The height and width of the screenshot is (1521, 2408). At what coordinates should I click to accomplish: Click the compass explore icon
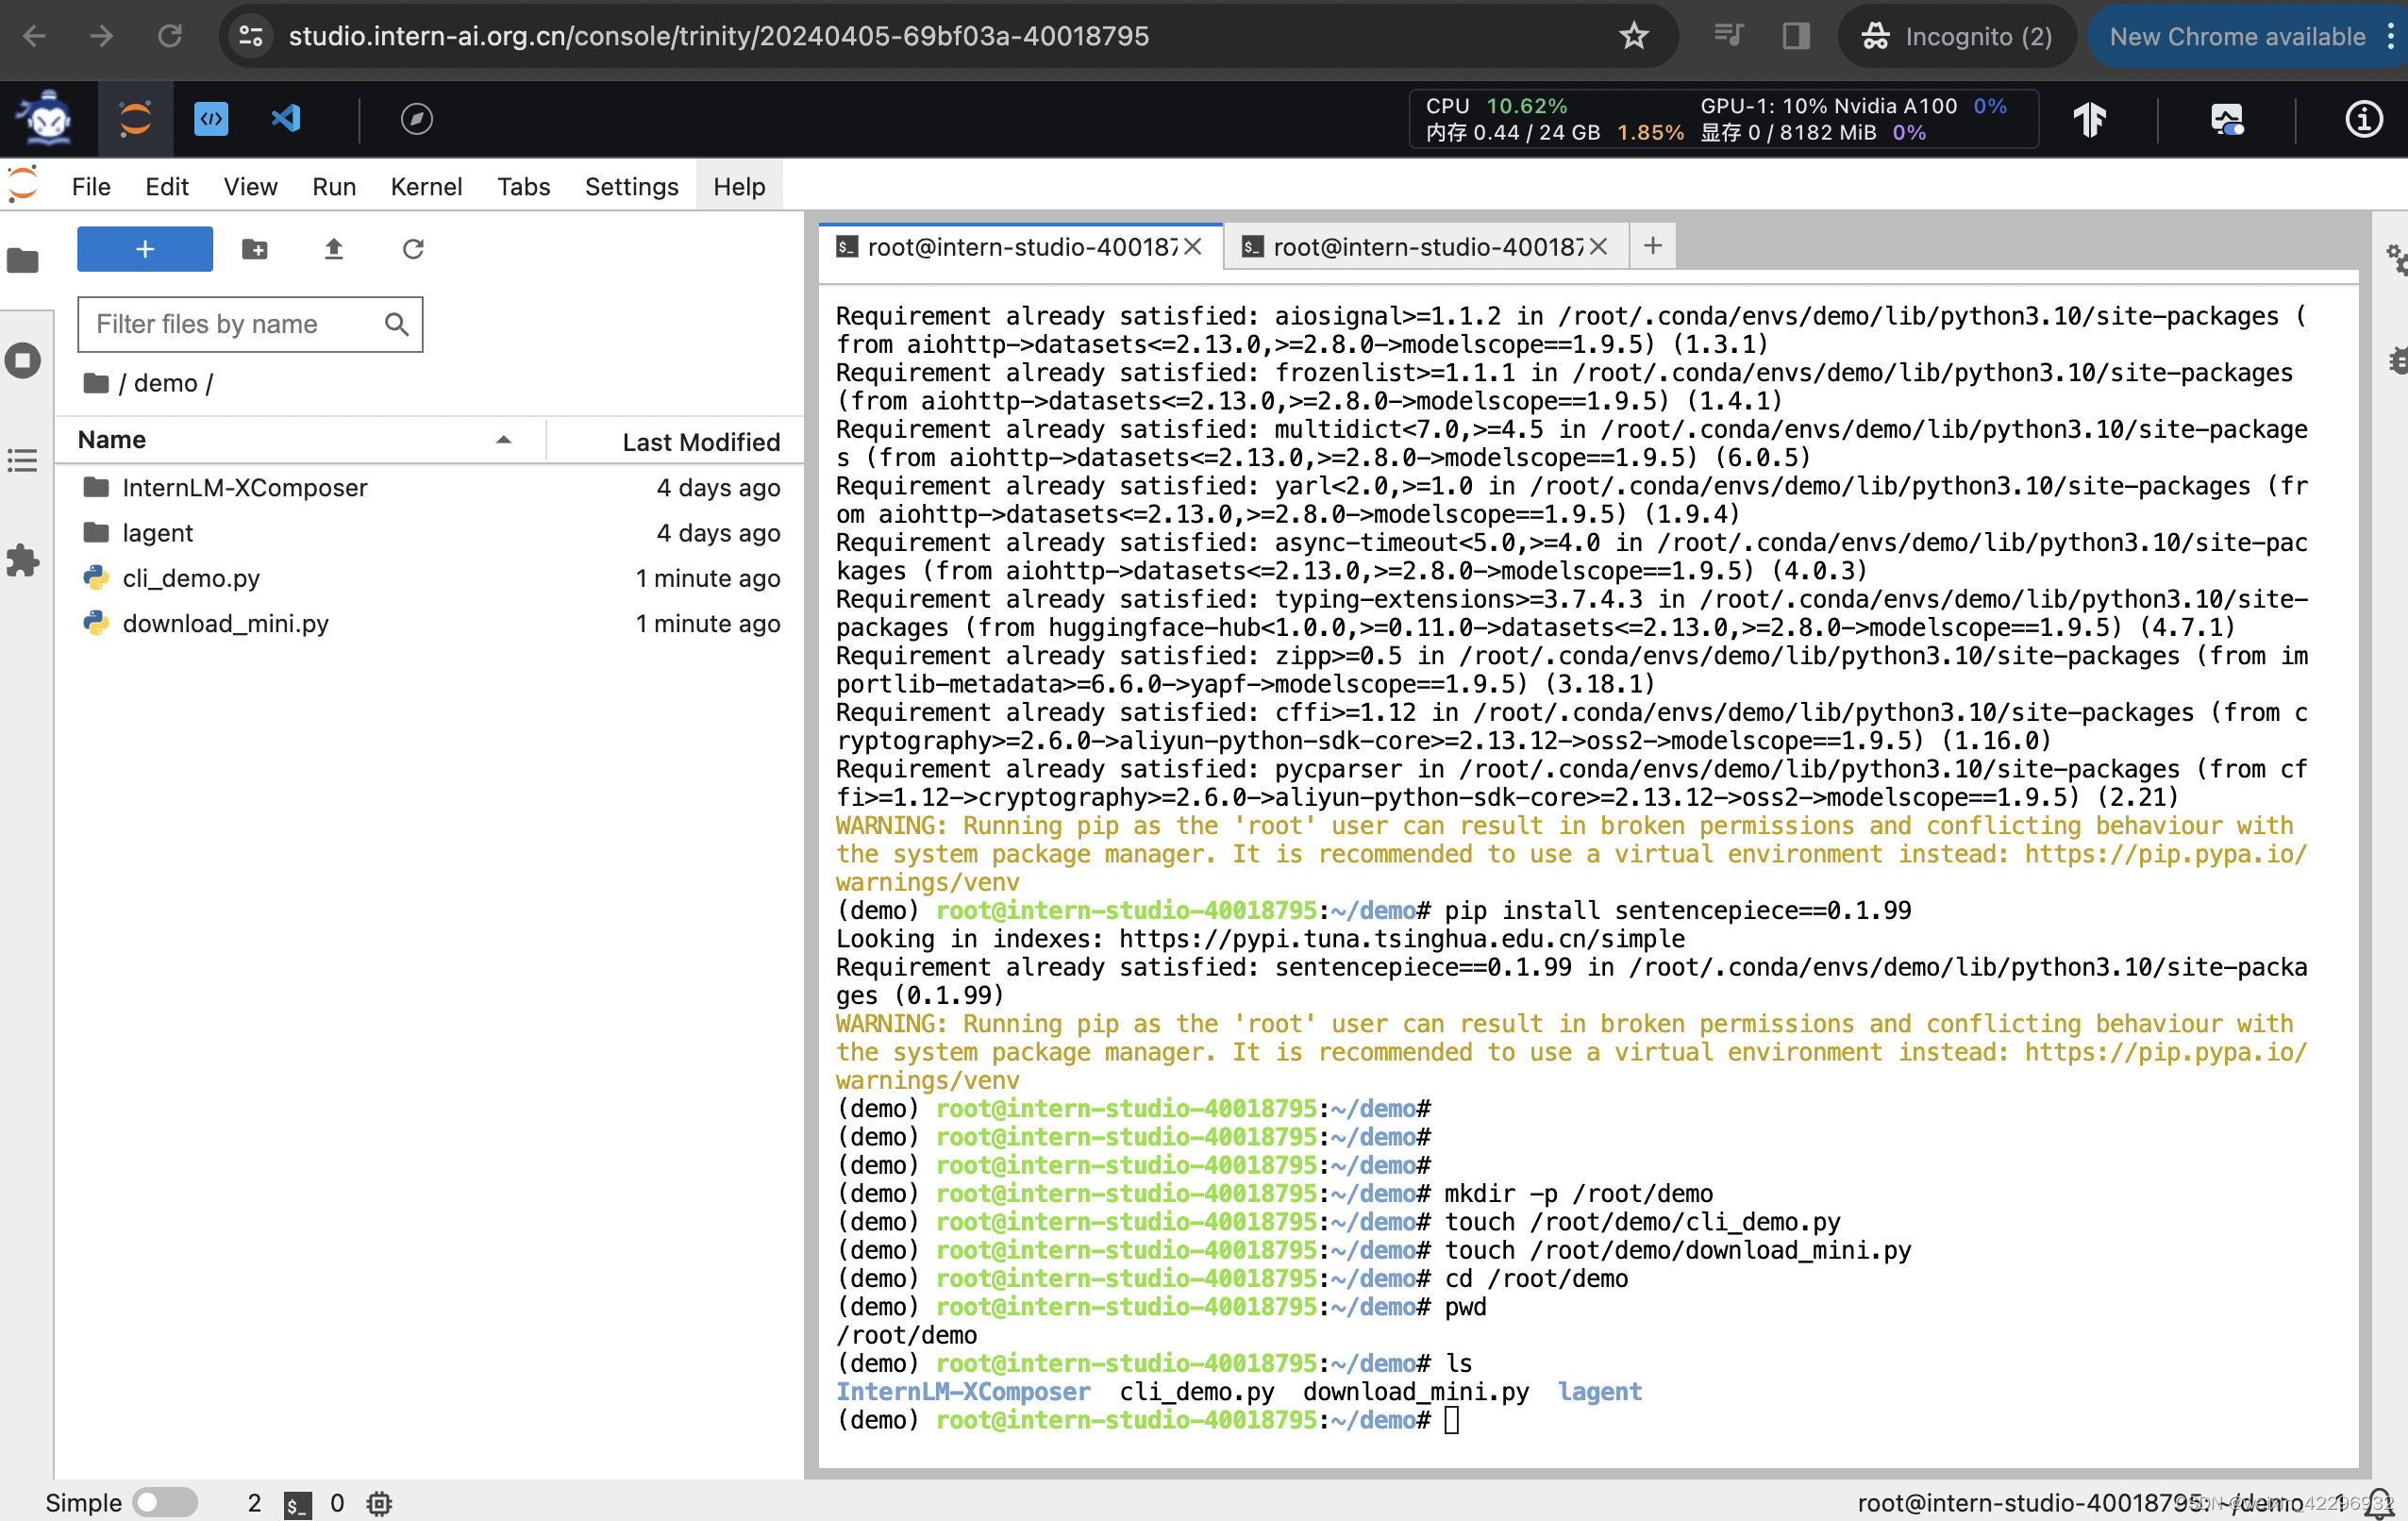pyautogui.click(x=416, y=119)
